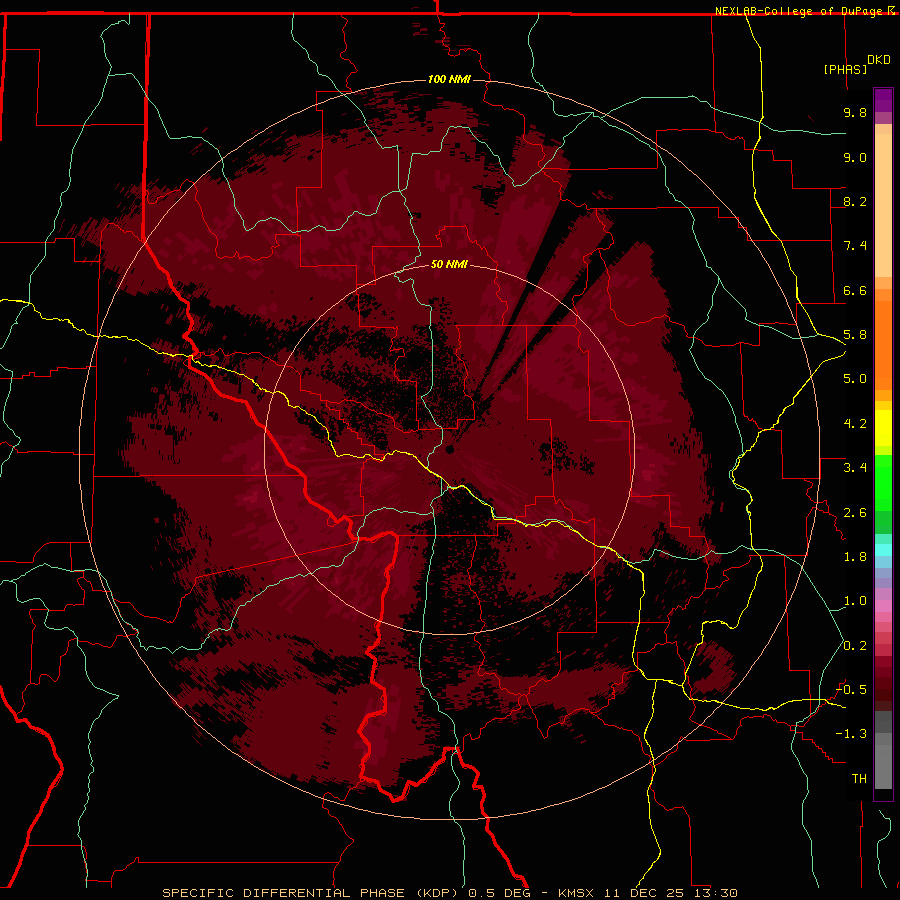900x900 pixels.
Task: Click the Specific Differential Phase caption
Action: 449,893
